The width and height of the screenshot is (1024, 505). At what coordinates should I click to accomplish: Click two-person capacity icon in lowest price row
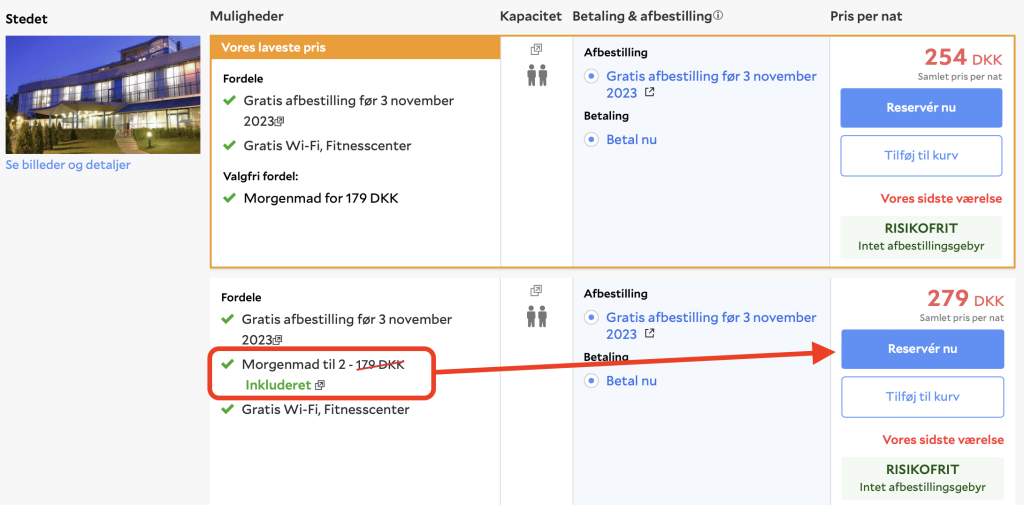[x=537, y=75]
